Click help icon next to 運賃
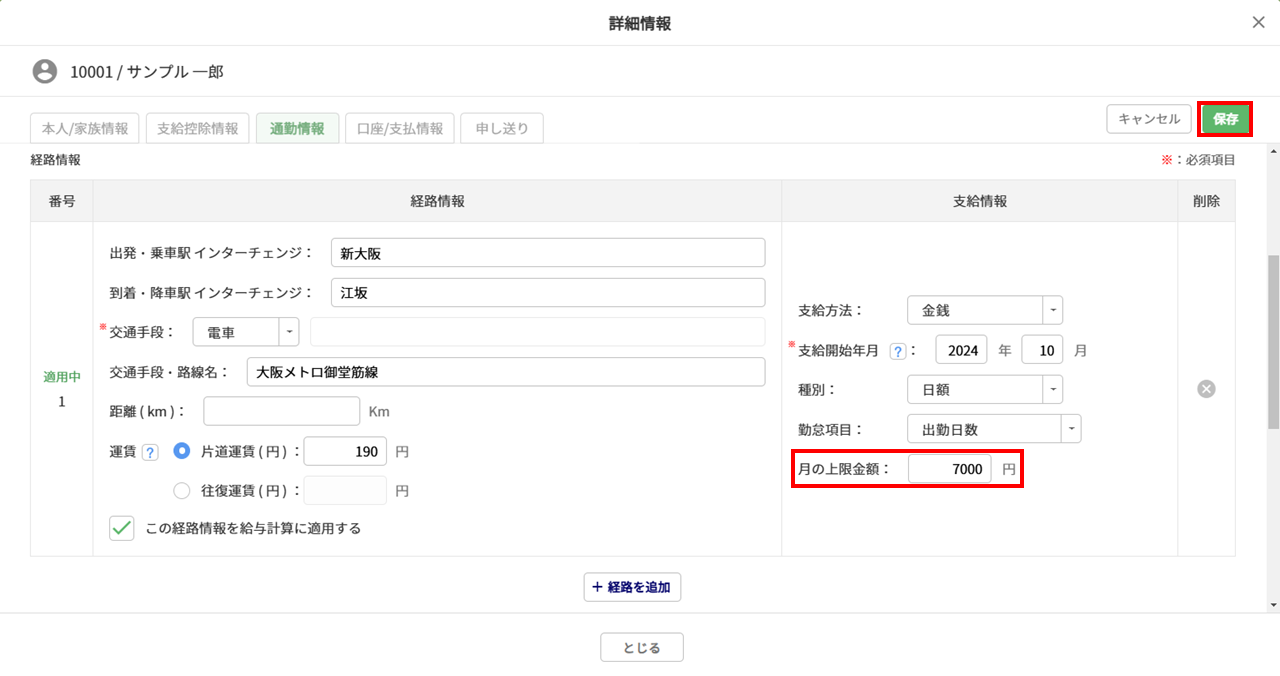Screen dimensions: 1280x676 [x=150, y=452]
